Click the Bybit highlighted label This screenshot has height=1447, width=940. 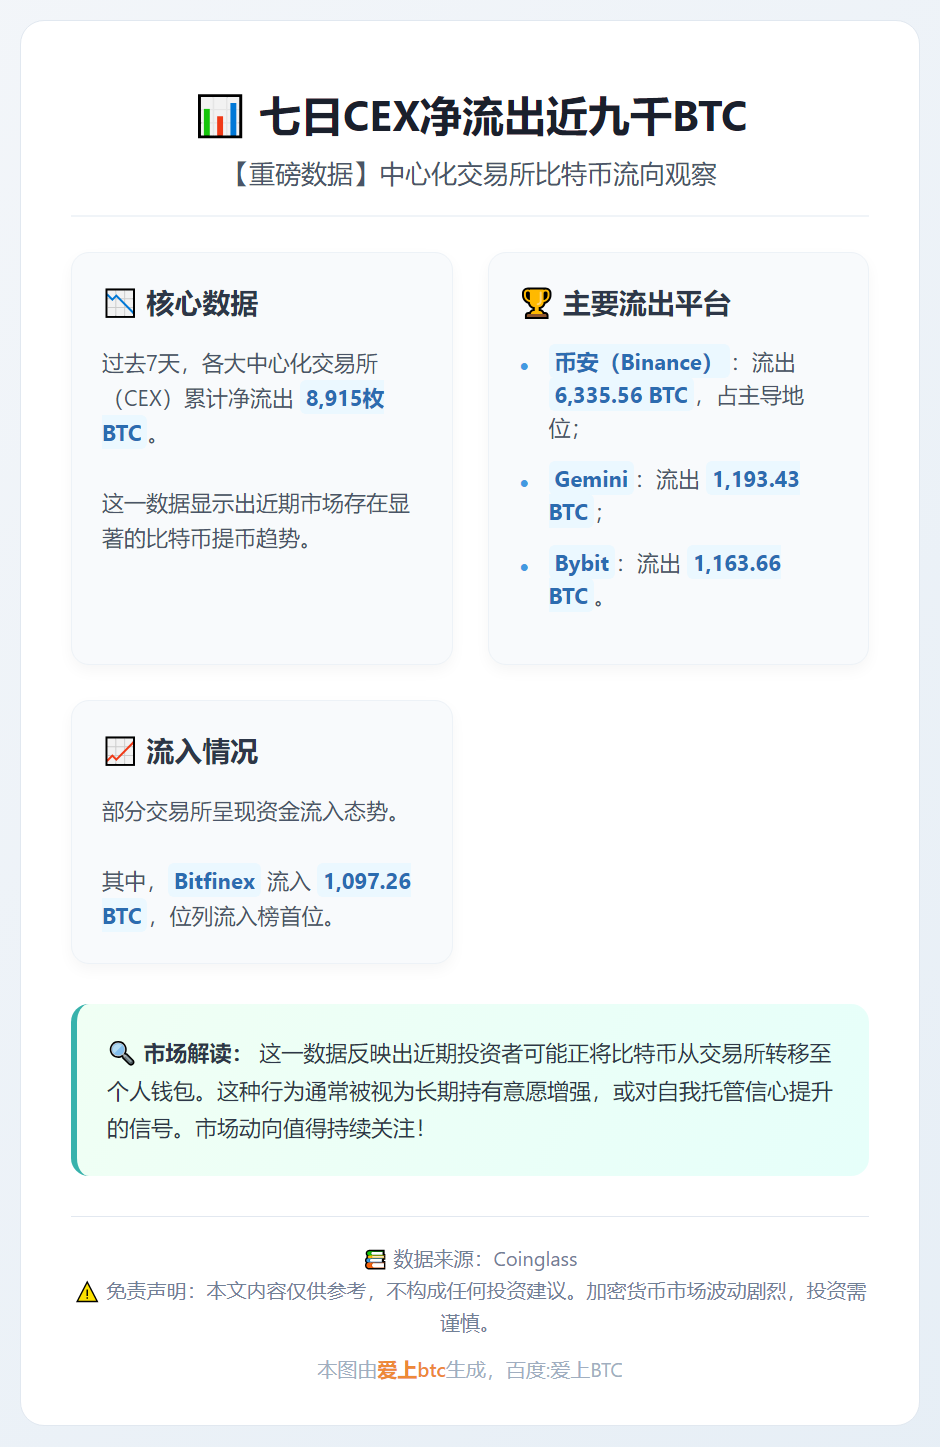point(582,563)
